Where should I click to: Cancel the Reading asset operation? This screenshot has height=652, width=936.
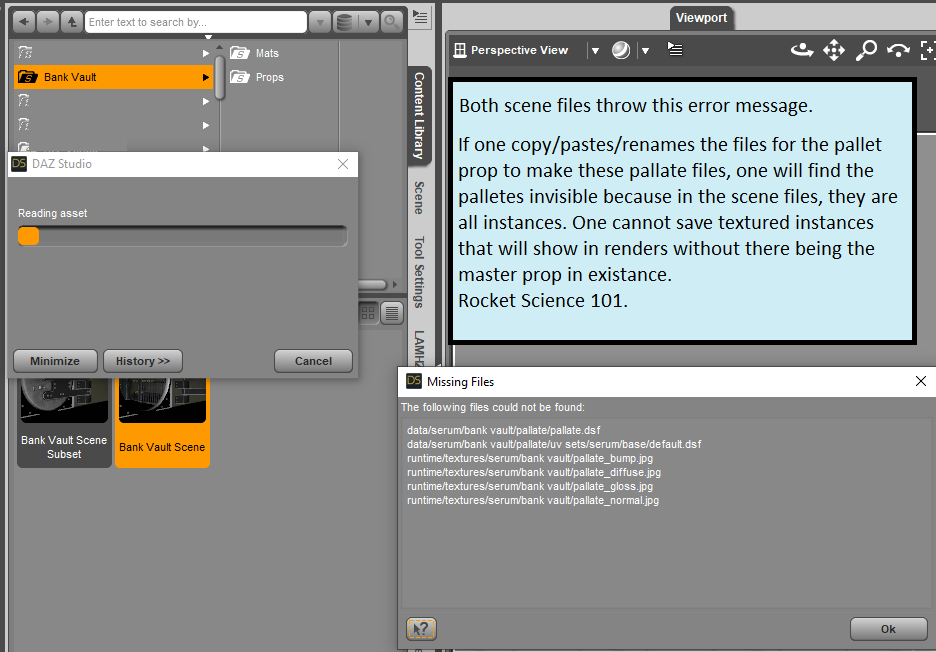coord(313,361)
